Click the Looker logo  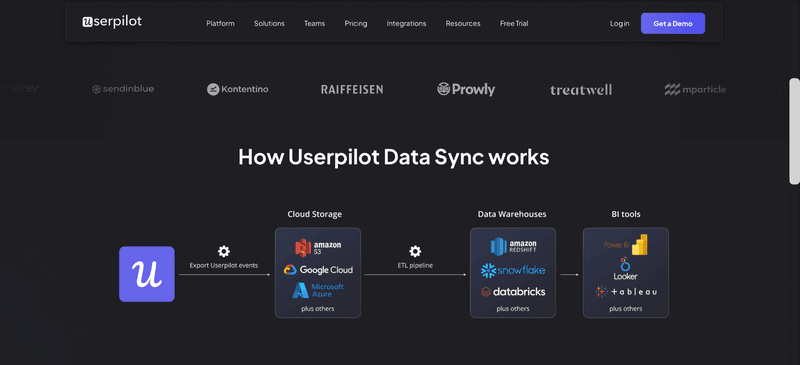click(626, 269)
